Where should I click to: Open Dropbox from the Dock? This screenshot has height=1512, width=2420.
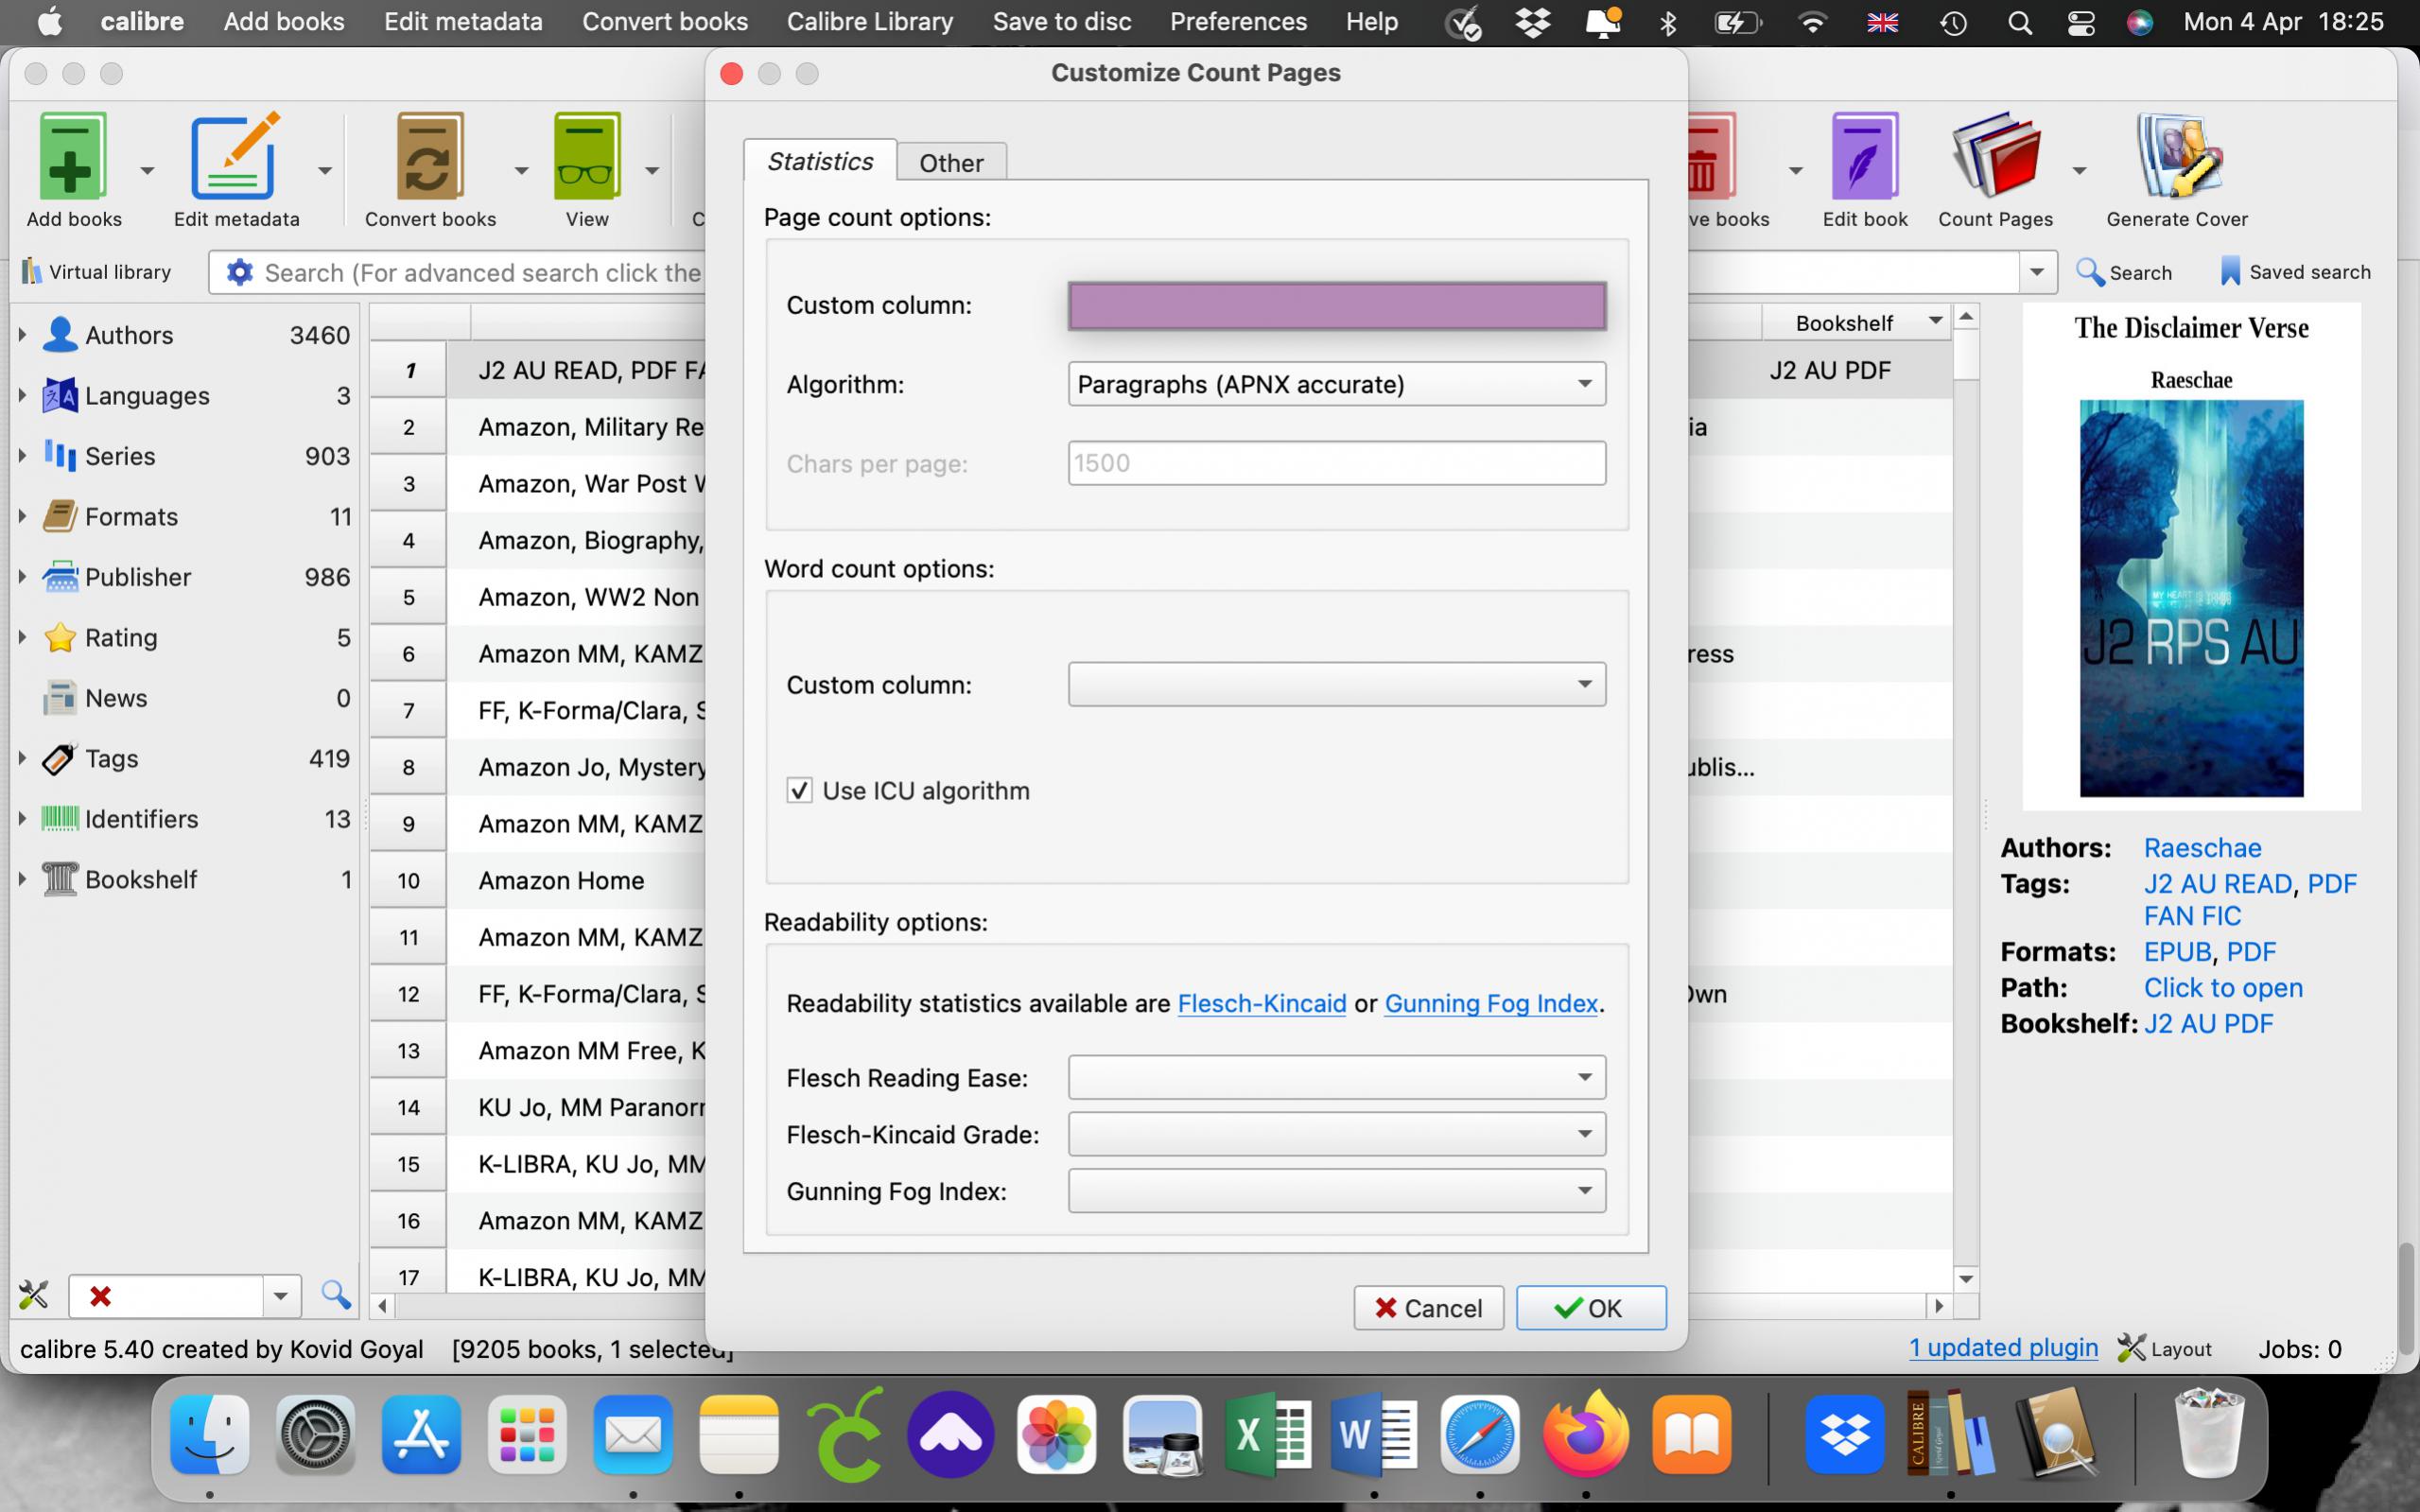pyautogui.click(x=1845, y=1435)
